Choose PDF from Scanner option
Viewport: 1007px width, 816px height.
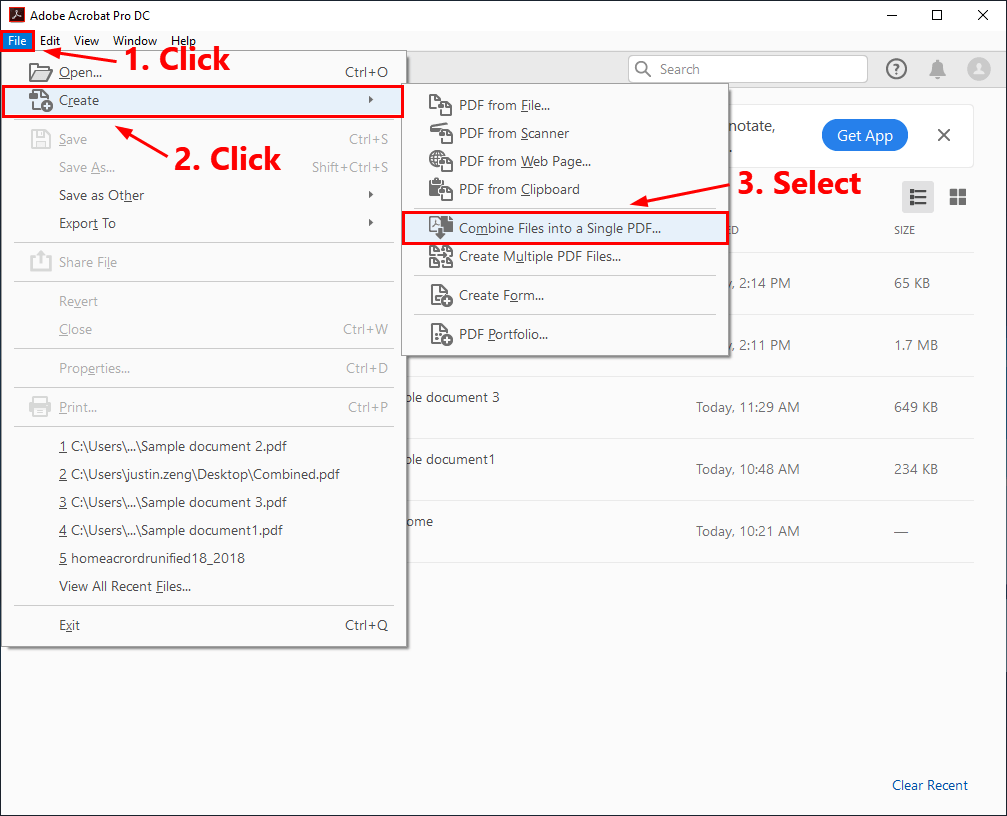coord(565,133)
